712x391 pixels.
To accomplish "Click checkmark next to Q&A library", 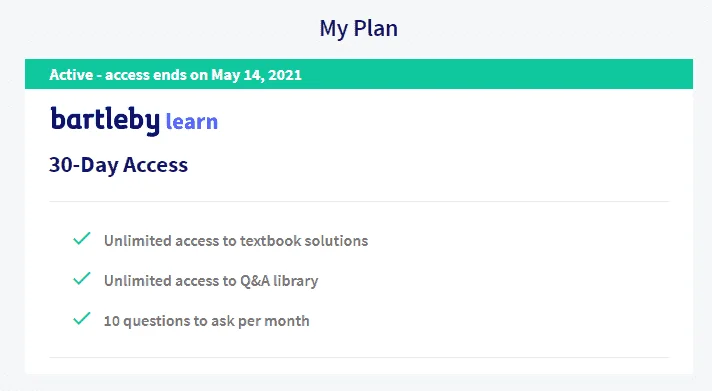I will [82, 279].
